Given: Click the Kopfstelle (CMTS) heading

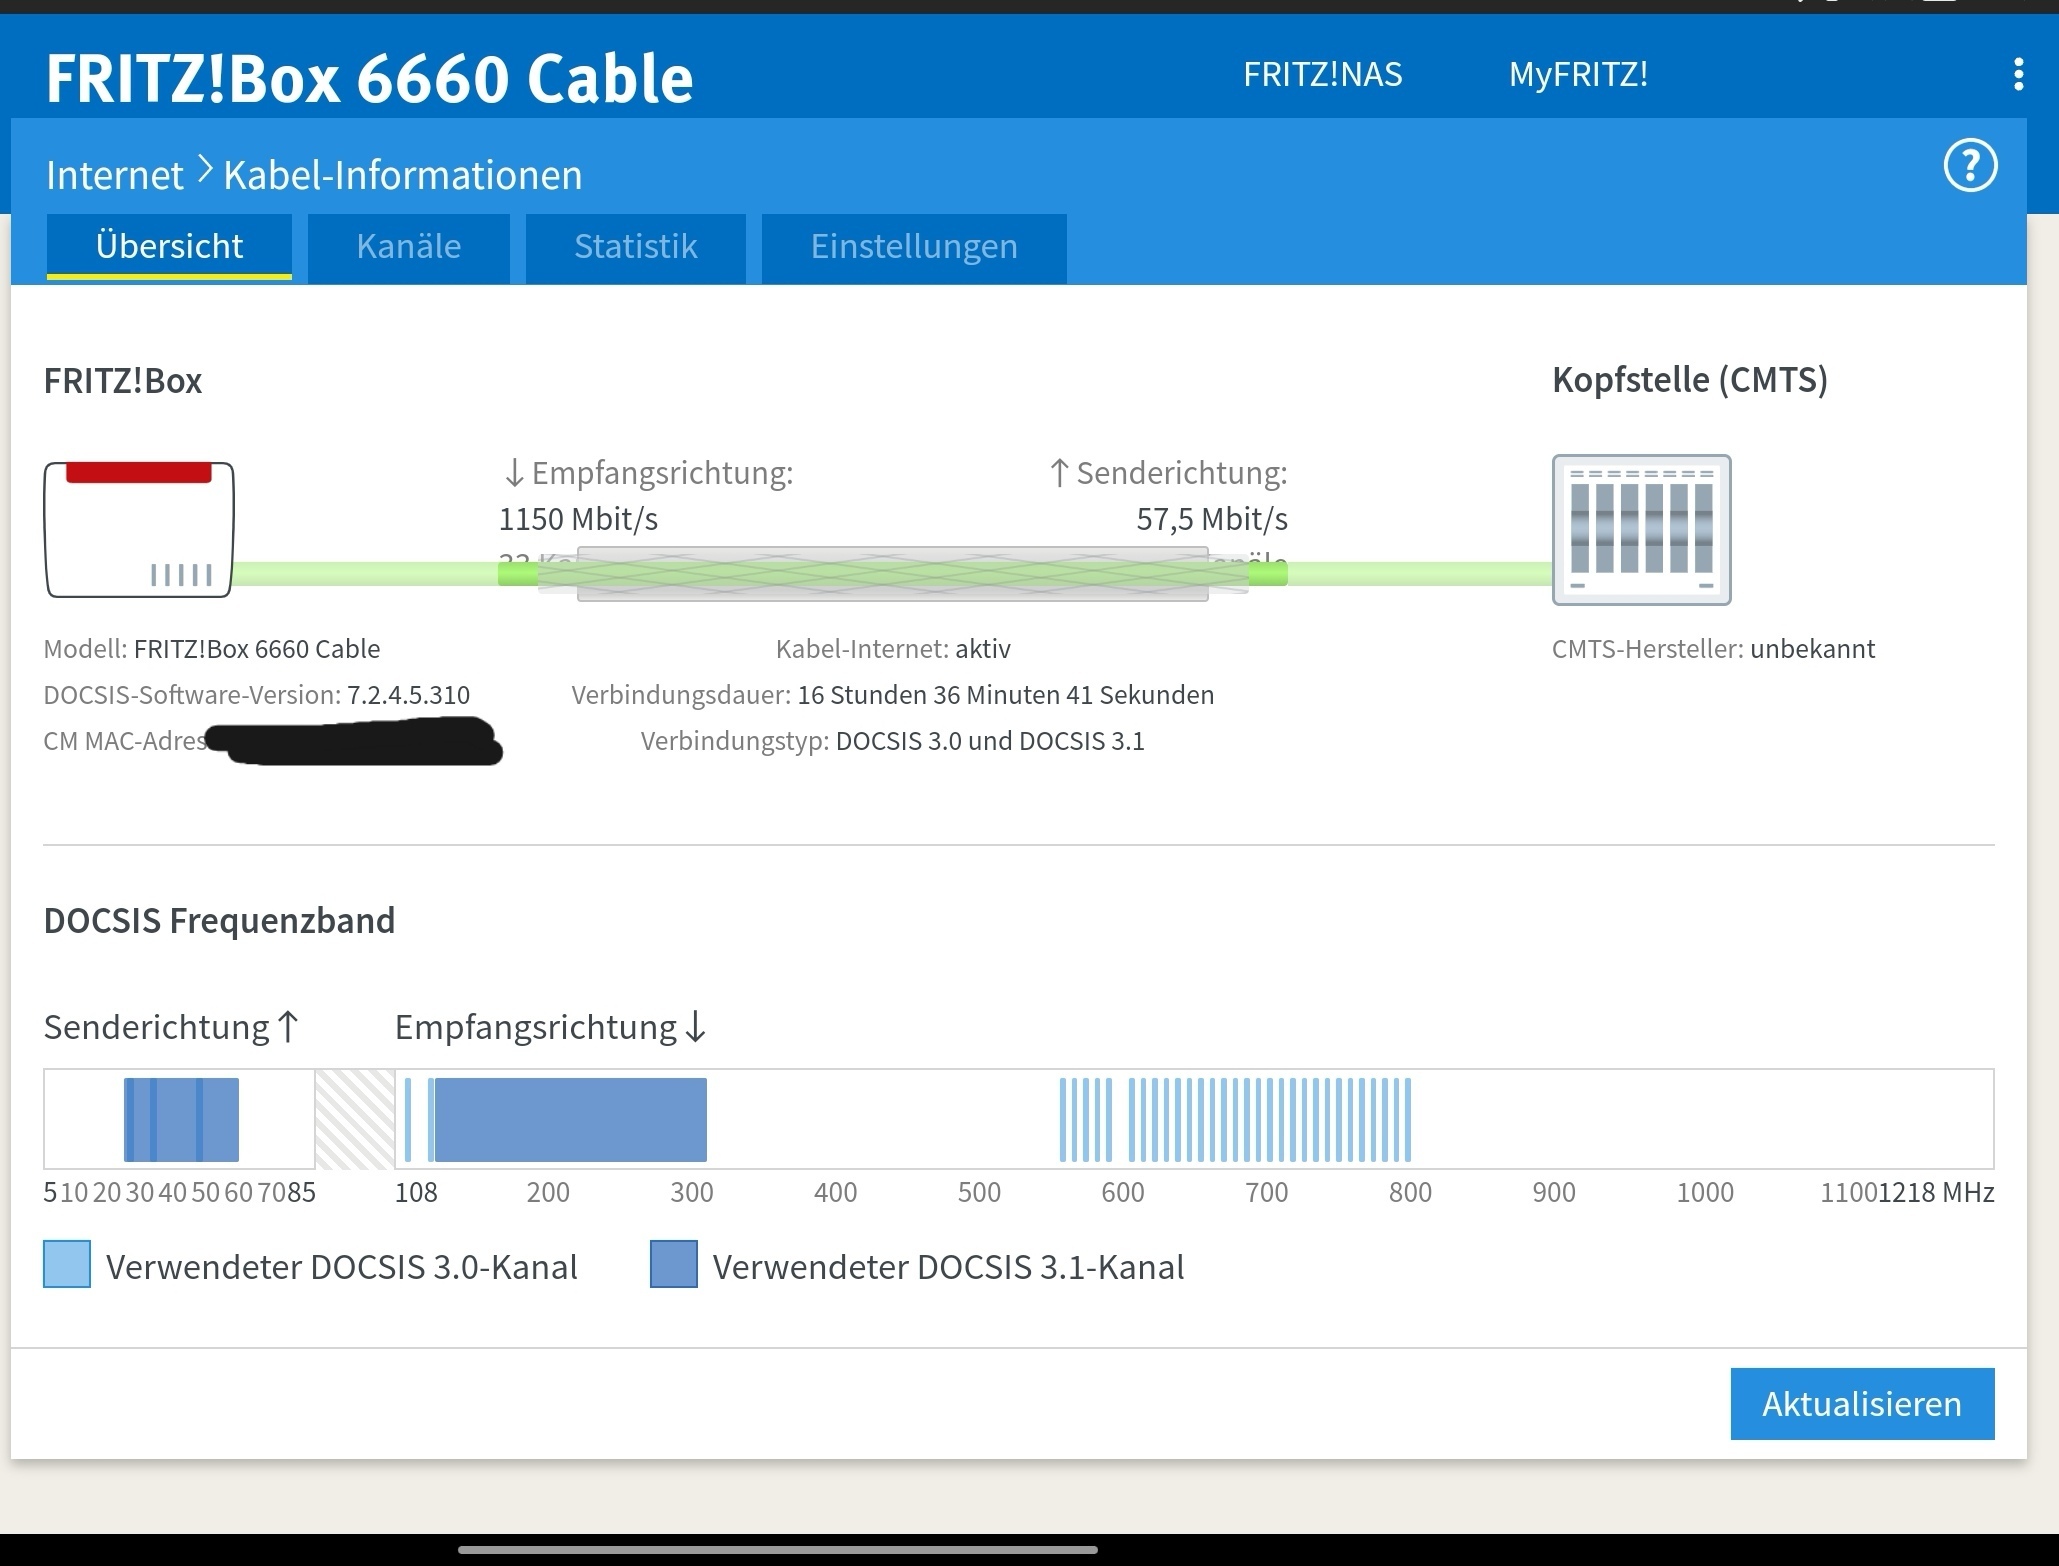Looking at the screenshot, I should point(1690,380).
